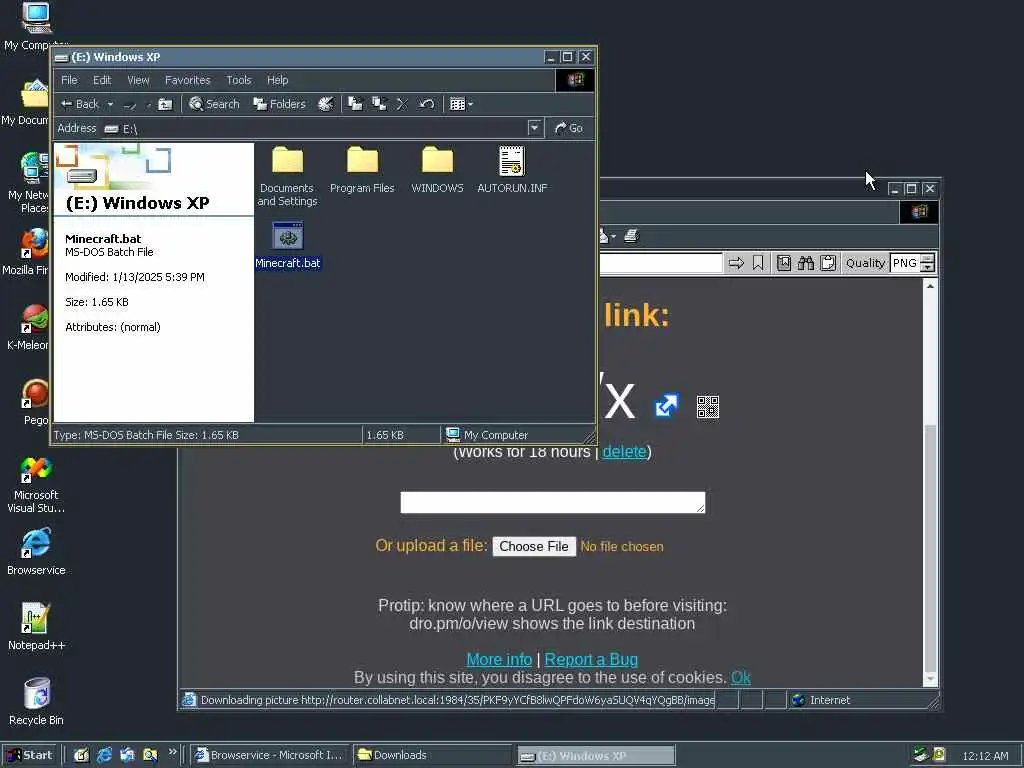Click the browser vertical scrollbar thumb
Screen dimensions: 1024x768
tap(931, 548)
